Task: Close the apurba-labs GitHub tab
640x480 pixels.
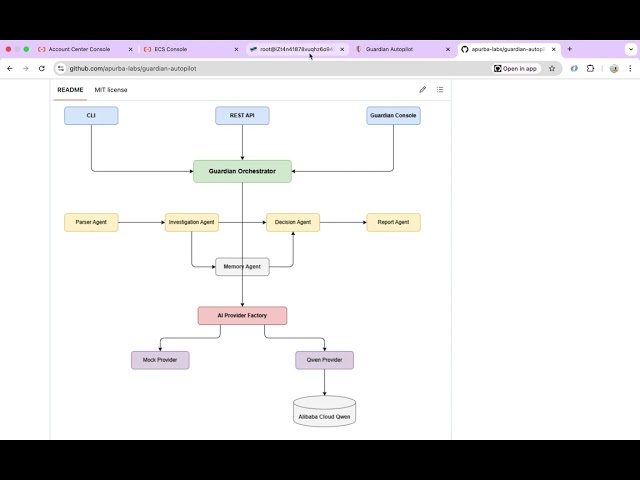Action: pos(553,49)
